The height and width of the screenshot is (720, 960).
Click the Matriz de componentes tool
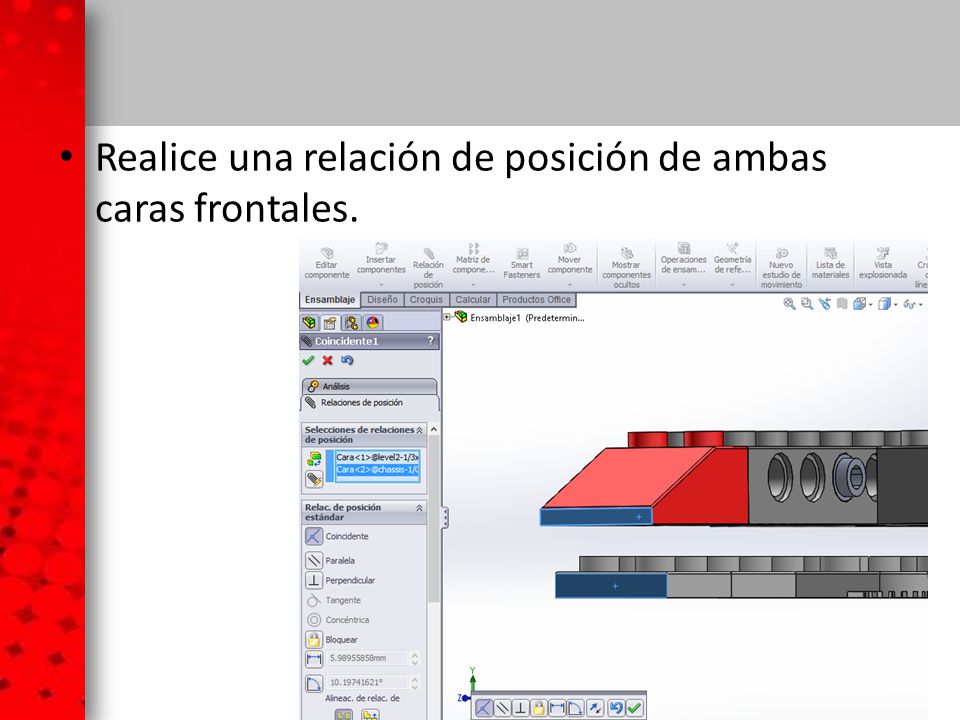[x=473, y=258]
